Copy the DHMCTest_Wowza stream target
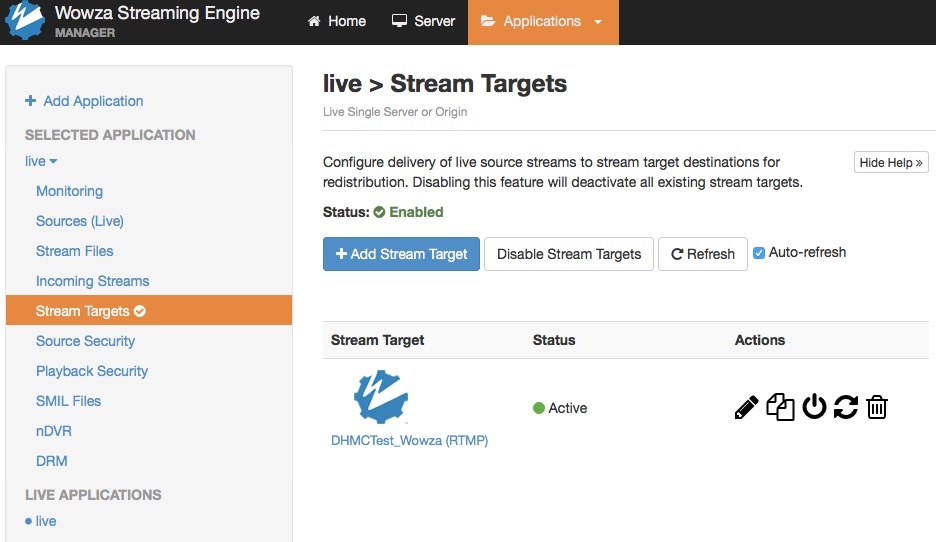The image size is (936, 542). pos(780,408)
